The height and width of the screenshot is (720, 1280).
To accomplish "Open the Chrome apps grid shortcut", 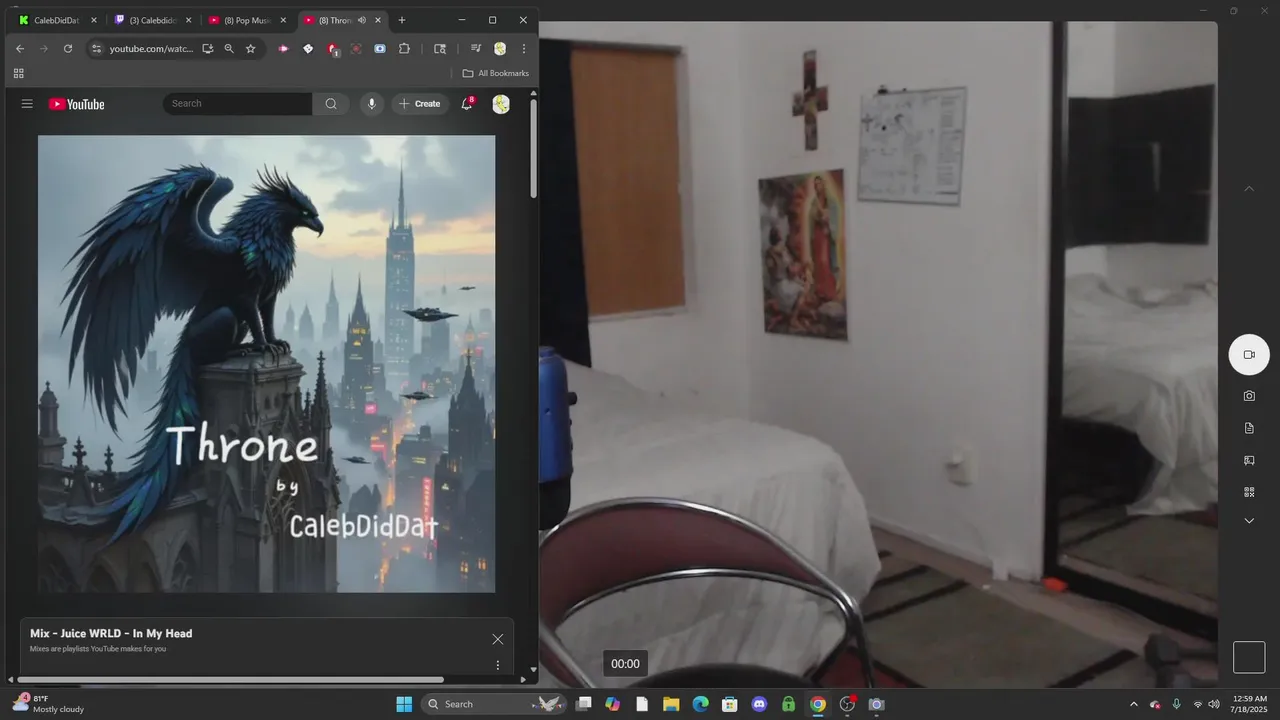I will coord(18,73).
